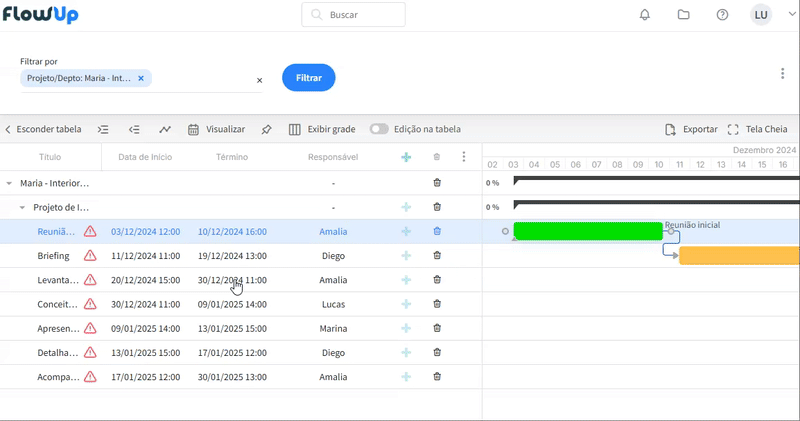Open the Visualizar calendar menu

coord(216,129)
